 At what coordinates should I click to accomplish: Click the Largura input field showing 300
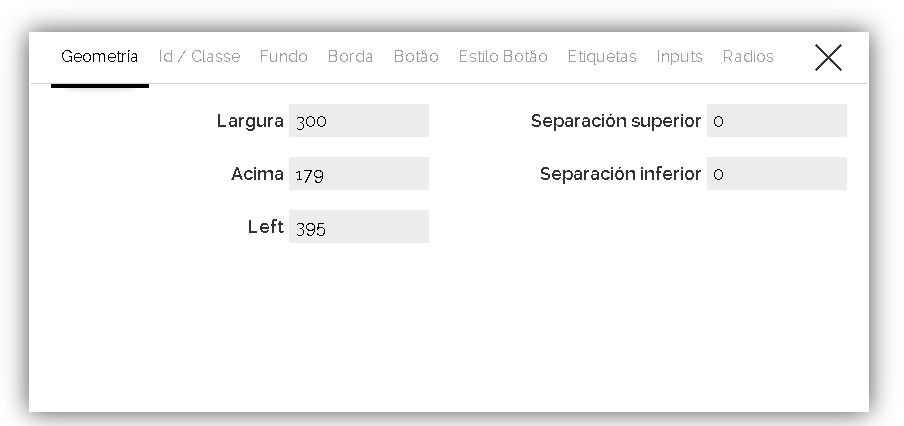tap(359, 121)
